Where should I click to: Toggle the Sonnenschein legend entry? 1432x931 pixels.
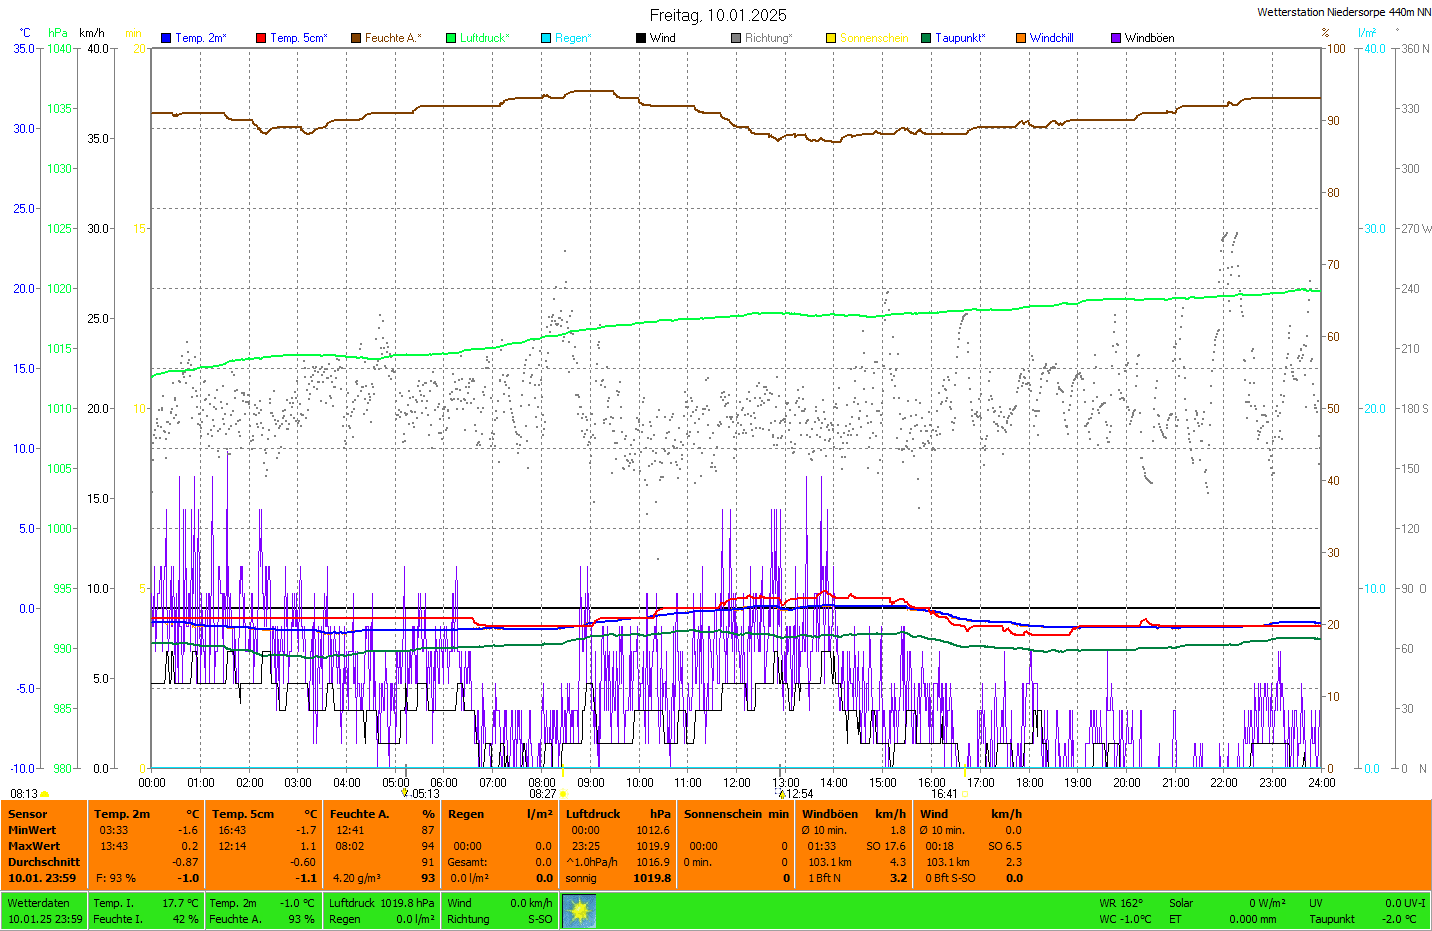[x=873, y=38]
